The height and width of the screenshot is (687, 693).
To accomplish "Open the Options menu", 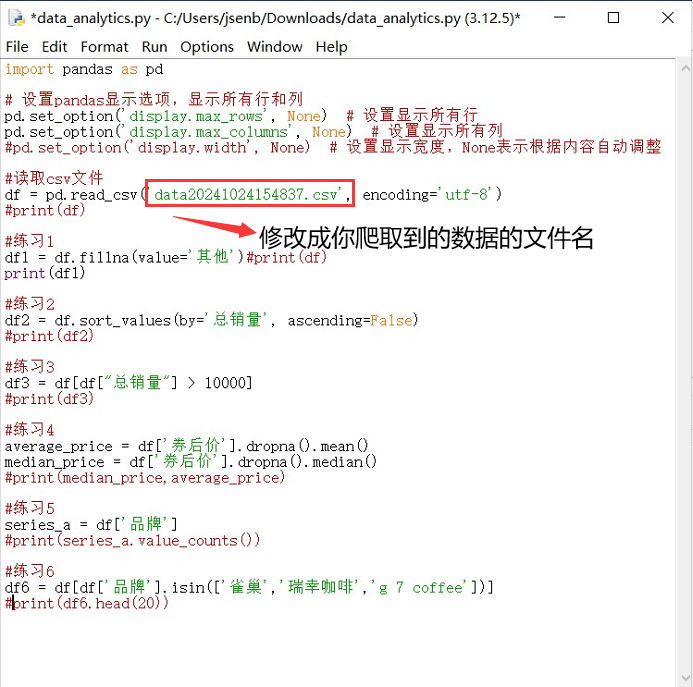I will coord(207,47).
